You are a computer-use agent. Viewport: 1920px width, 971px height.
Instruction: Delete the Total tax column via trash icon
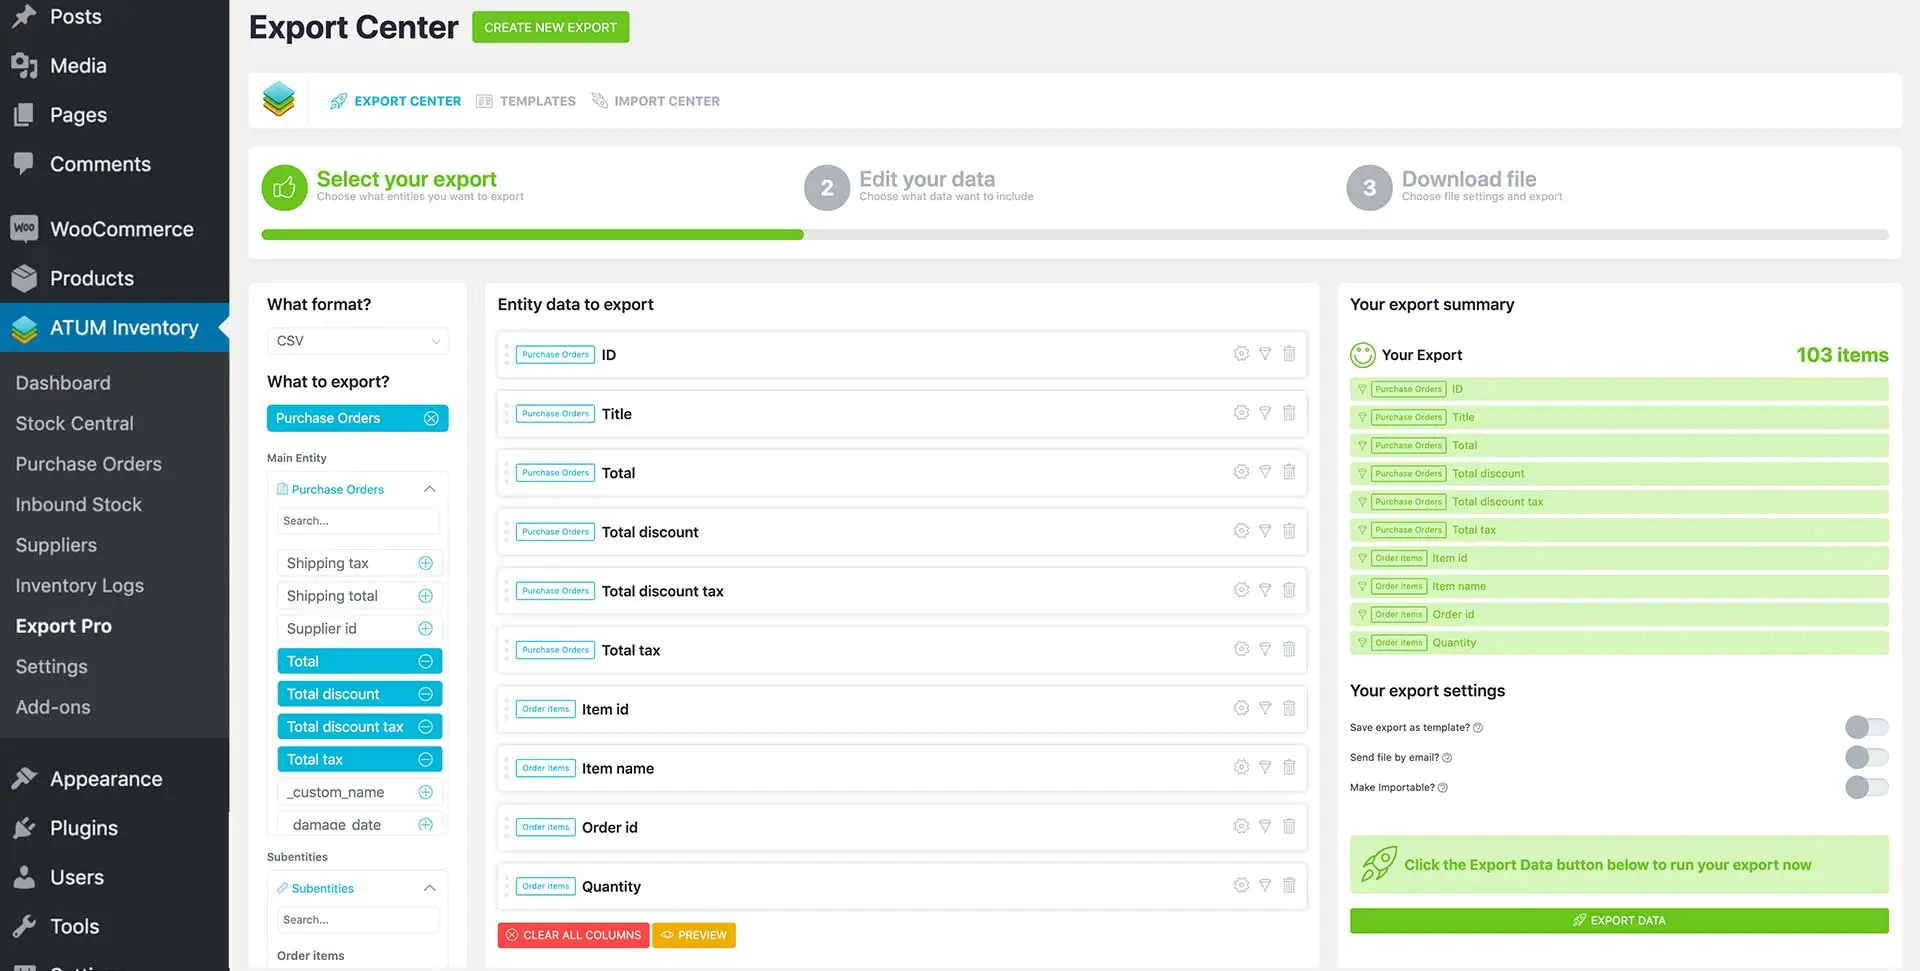pos(1289,649)
